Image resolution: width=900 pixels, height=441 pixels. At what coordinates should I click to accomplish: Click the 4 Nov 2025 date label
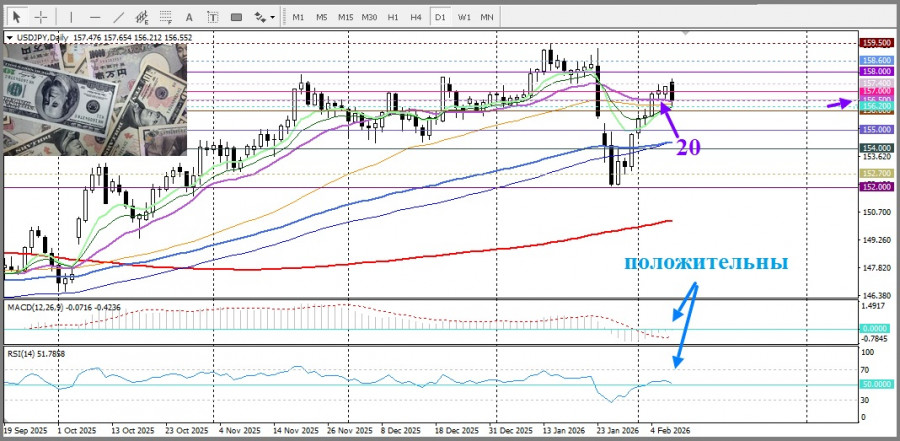(241, 430)
